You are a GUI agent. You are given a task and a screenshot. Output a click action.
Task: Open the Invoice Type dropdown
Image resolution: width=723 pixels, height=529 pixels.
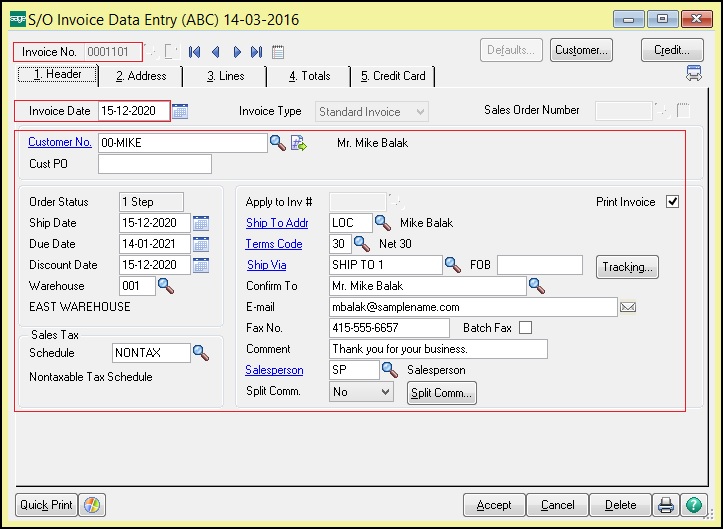click(x=420, y=112)
